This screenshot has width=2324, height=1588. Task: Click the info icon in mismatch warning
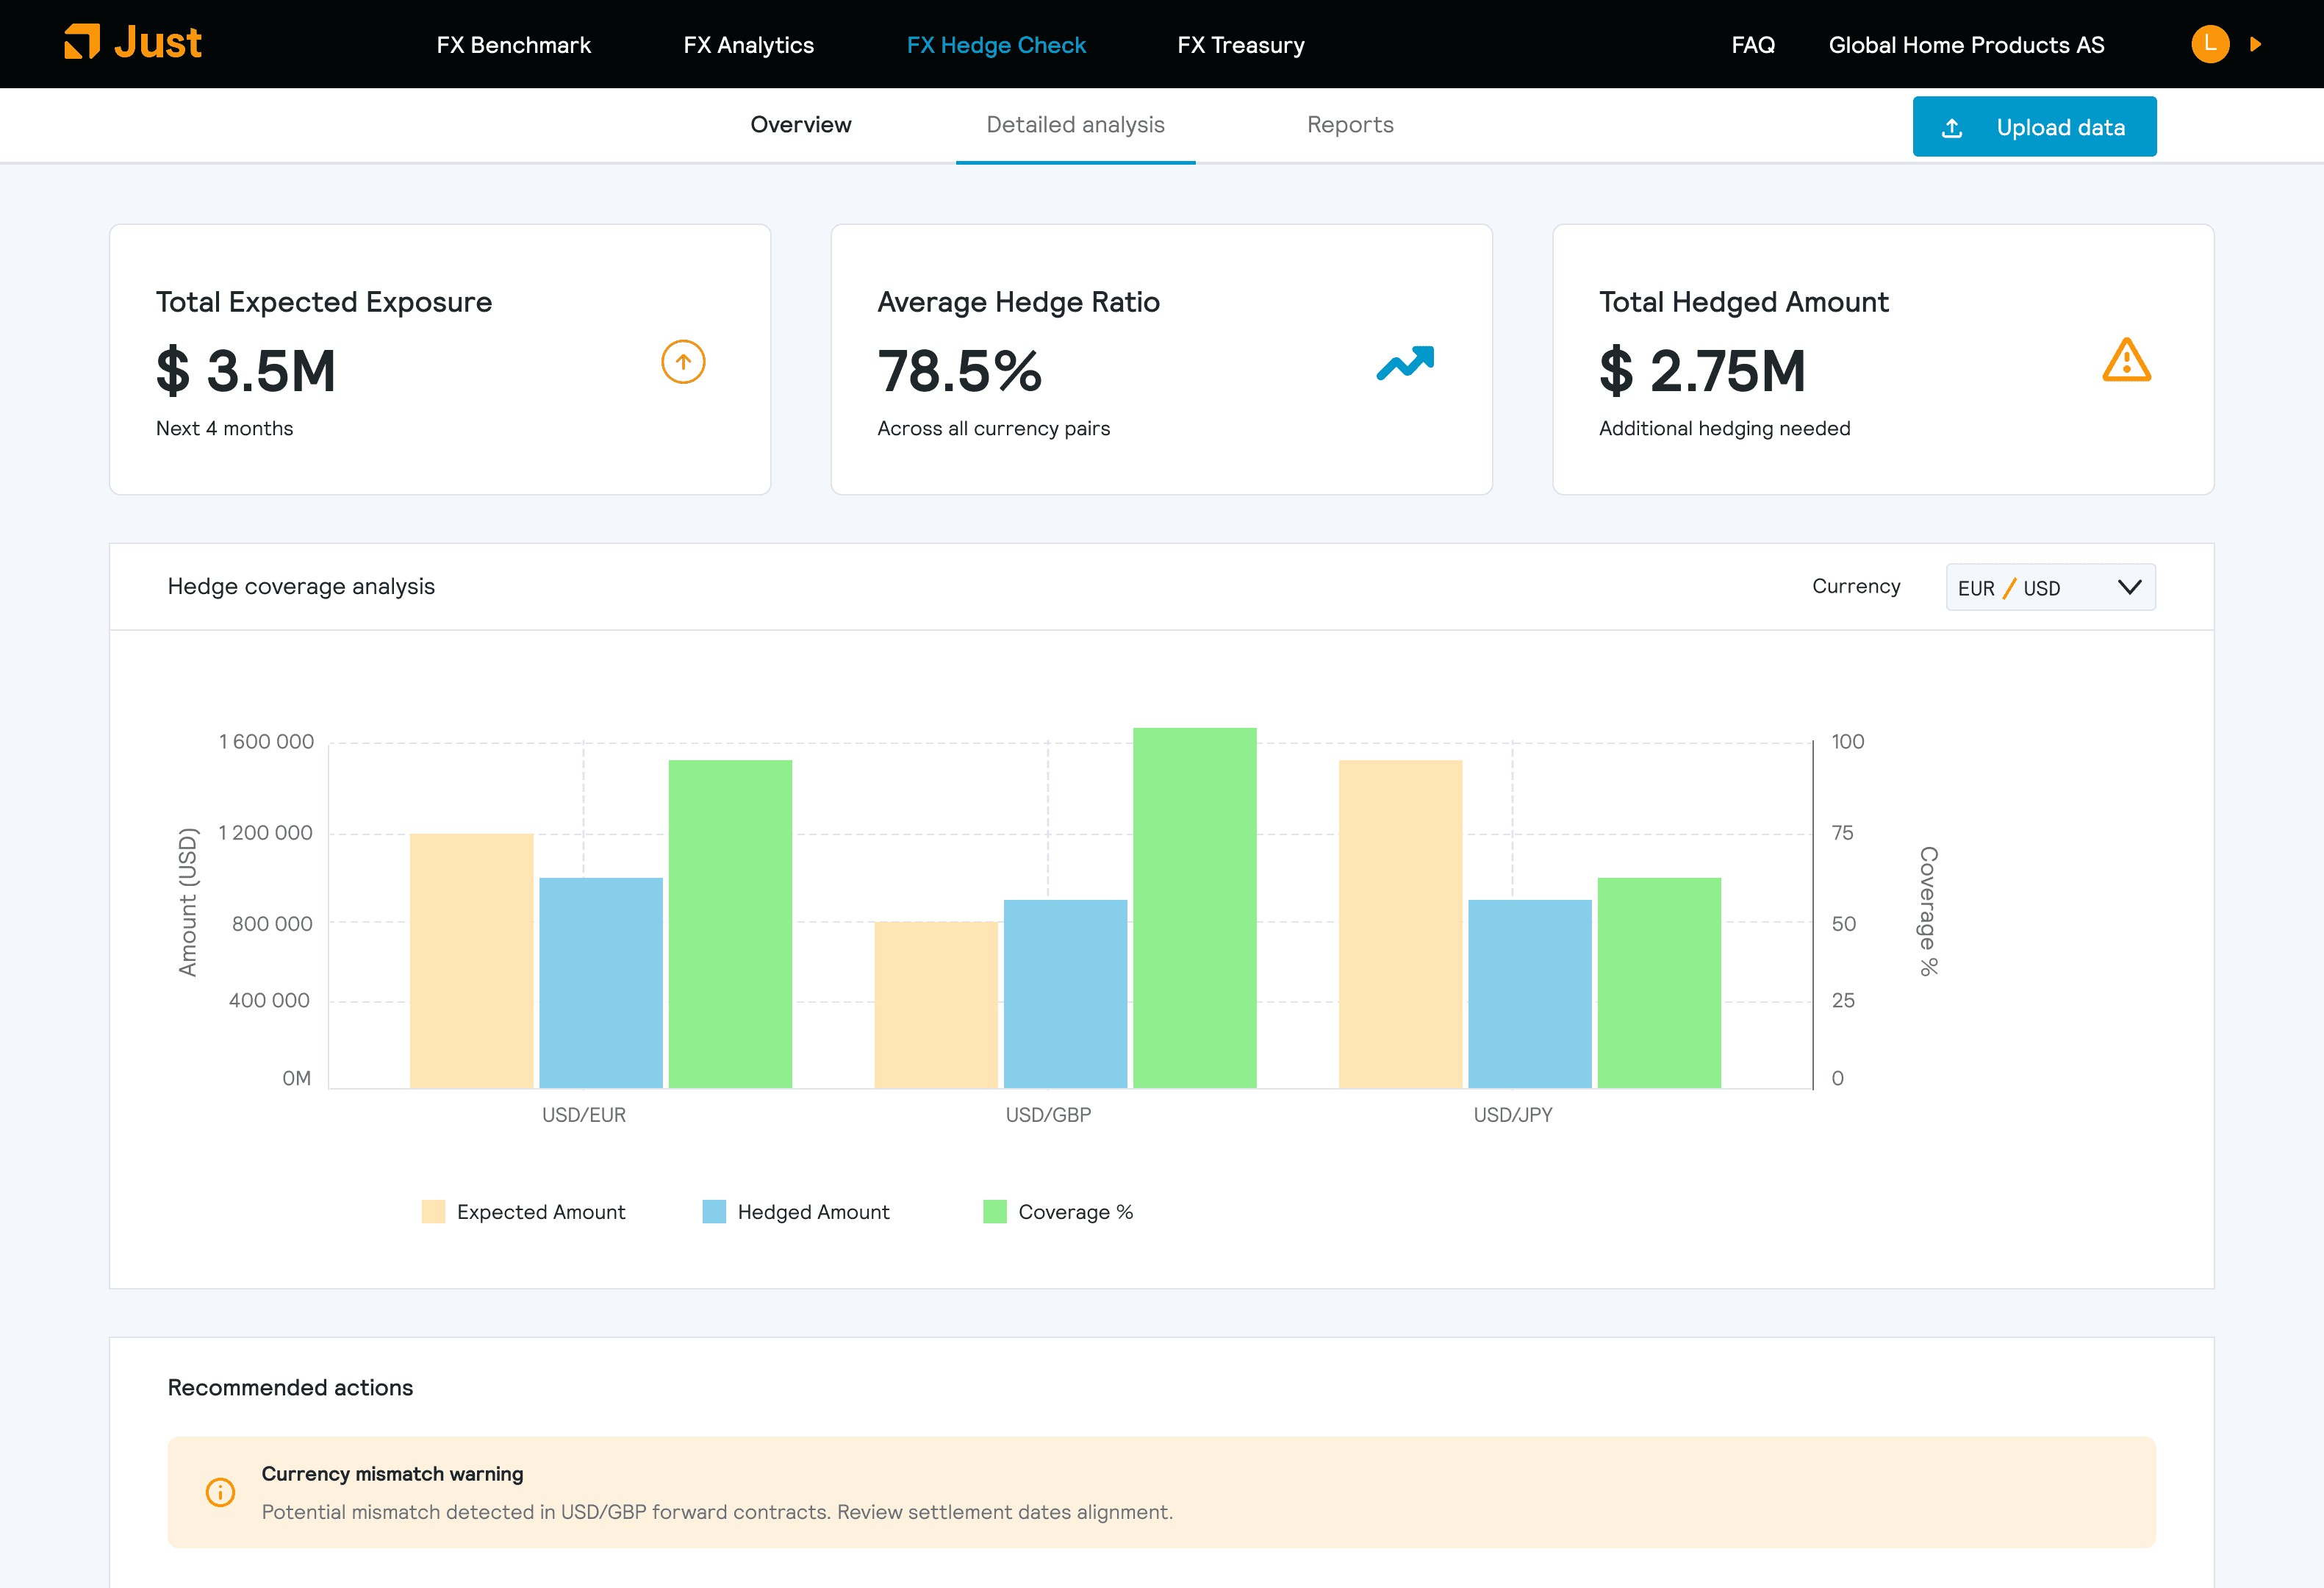[220, 1492]
